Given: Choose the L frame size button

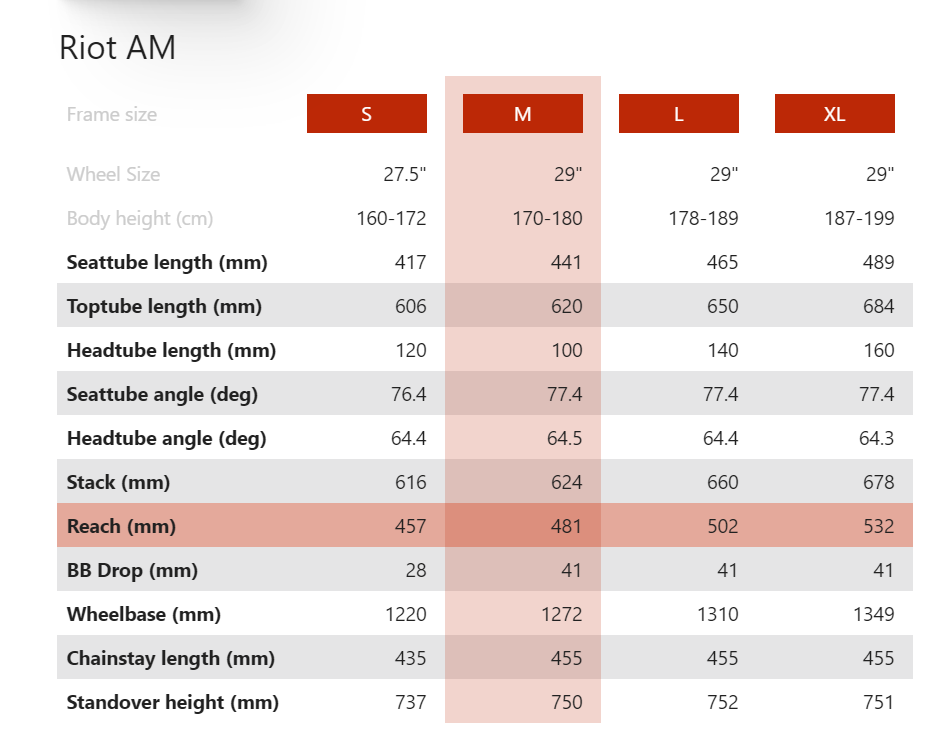Looking at the screenshot, I should point(678,114).
